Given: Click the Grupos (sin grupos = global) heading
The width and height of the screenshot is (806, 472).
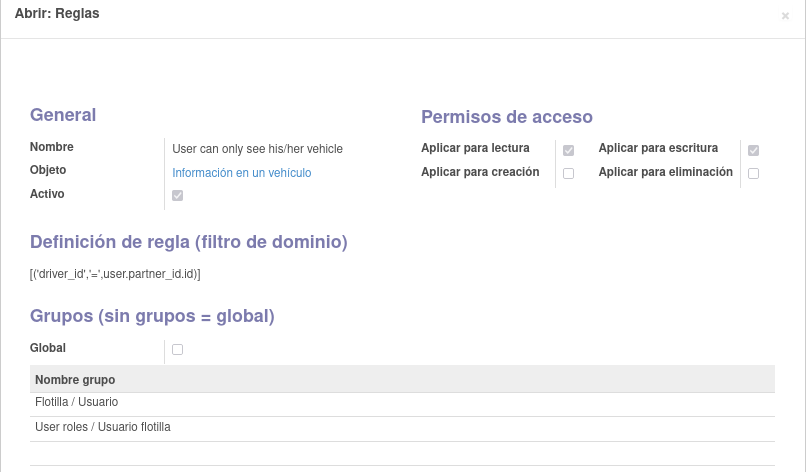Looking at the screenshot, I should click(x=152, y=316).
